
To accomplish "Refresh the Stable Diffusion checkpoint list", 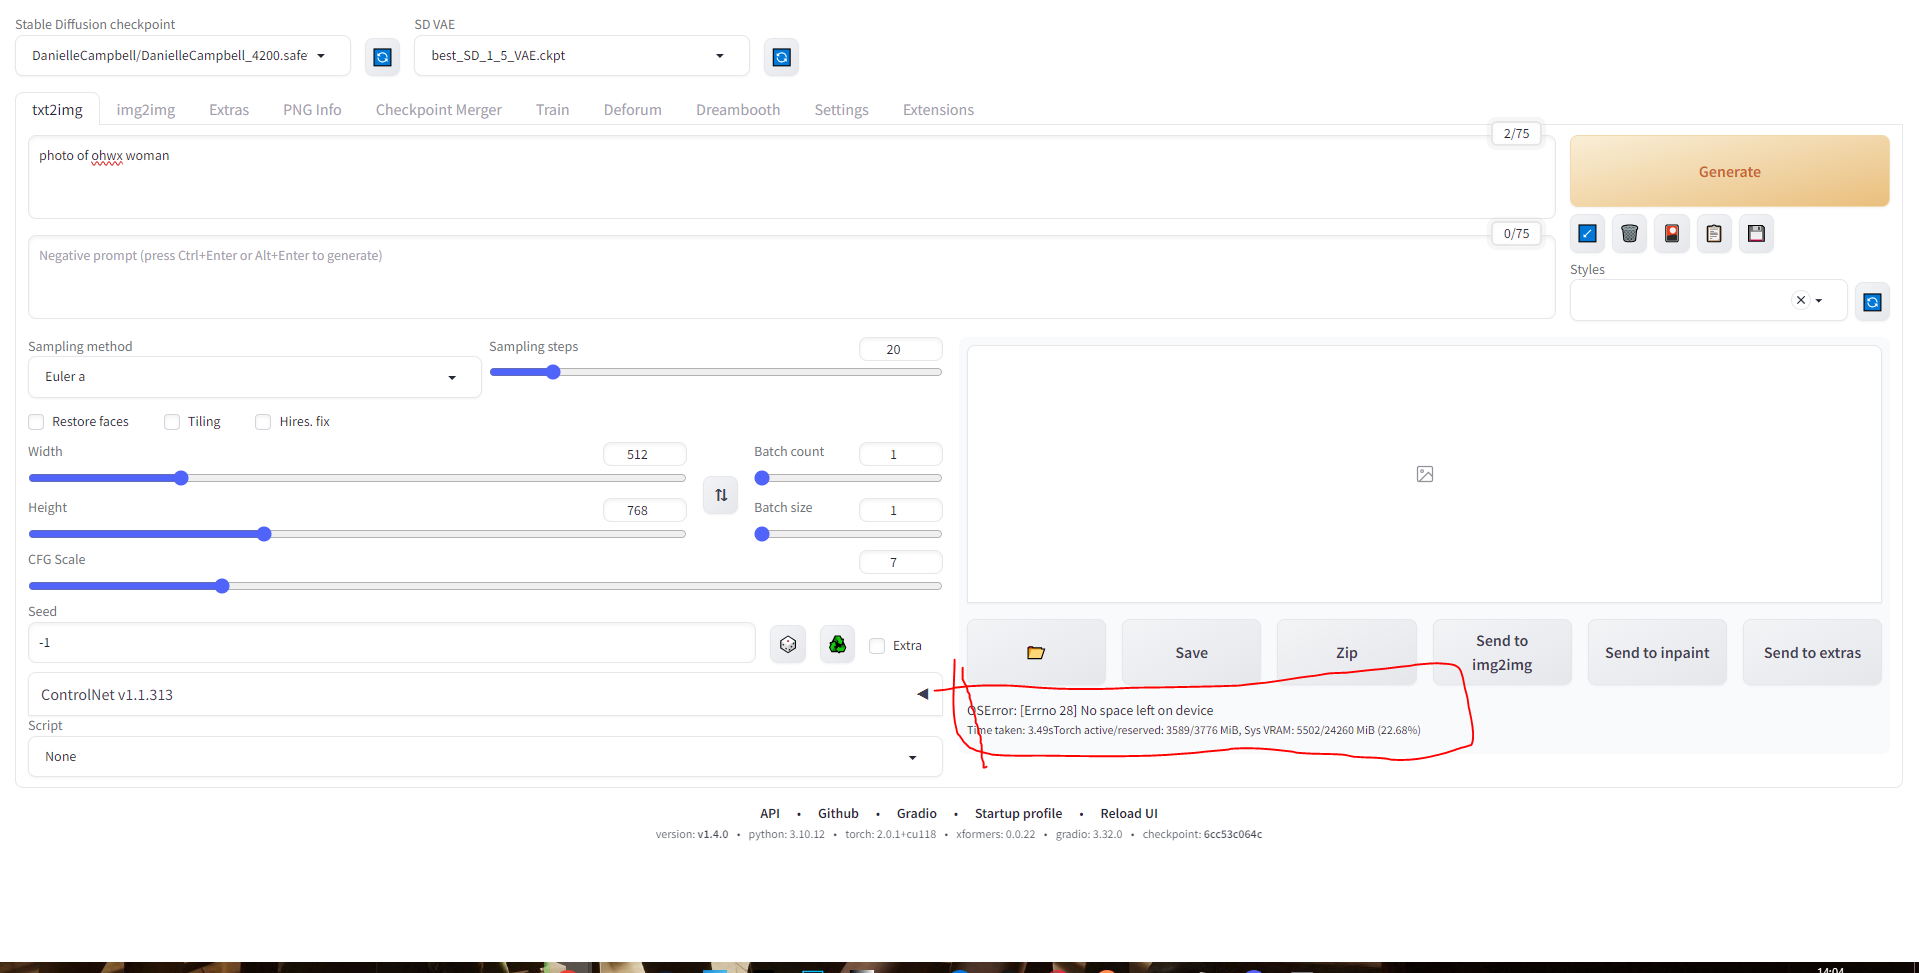I will [382, 57].
